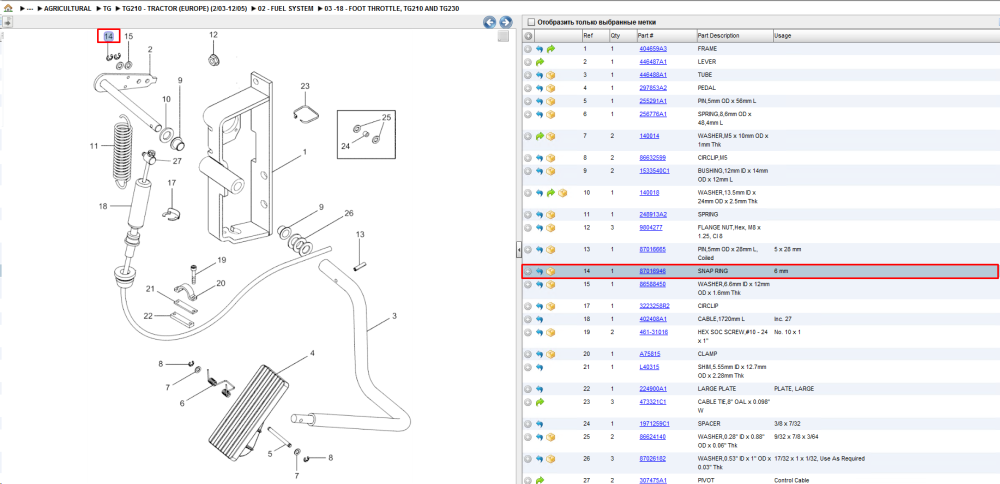
Task: Open AGRICULTURAL breadcrumb
Action: point(68,9)
